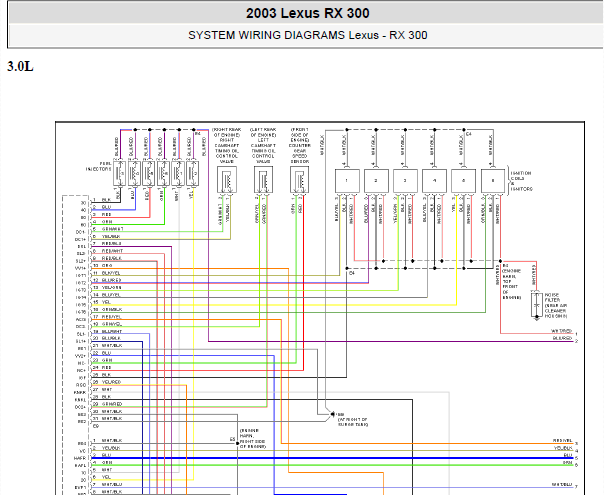Select 'SYSTEM WIRING DIAGRAMS Lexus - RX 300' subtitle
This screenshot has width=604, height=495.
(307, 35)
